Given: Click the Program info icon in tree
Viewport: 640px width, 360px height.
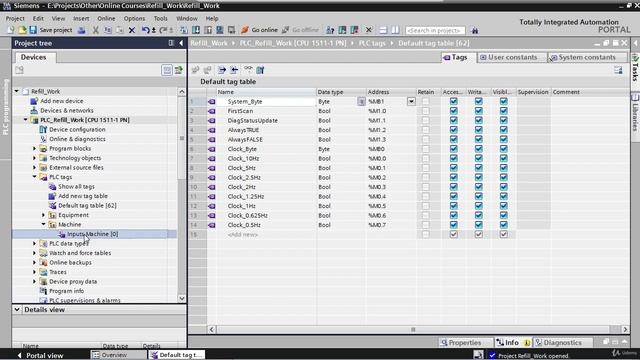Looking at the screenshot, I should [x=43, y=291].
